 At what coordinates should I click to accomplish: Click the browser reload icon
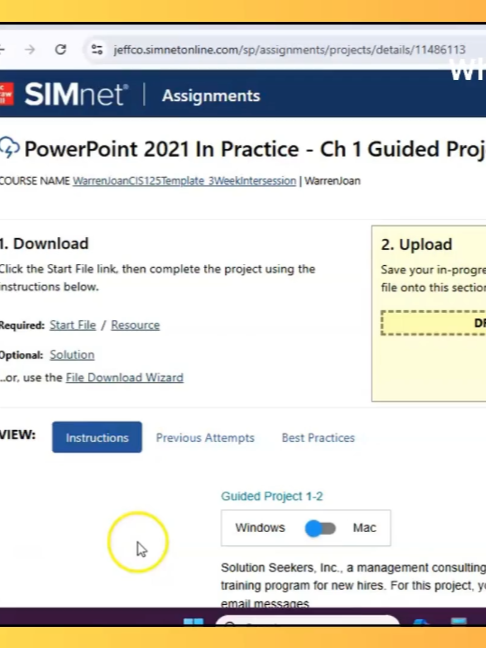pos(61,50)
